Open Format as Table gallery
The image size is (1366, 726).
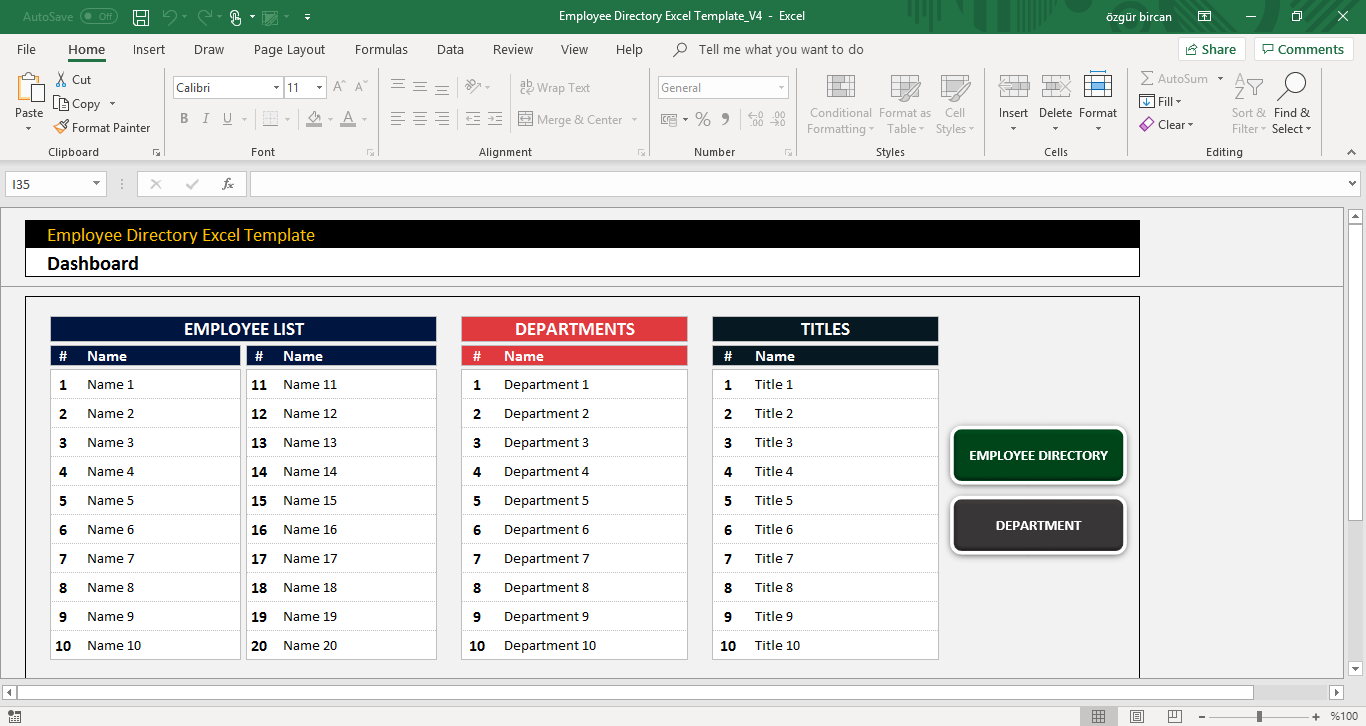[905, 104]
